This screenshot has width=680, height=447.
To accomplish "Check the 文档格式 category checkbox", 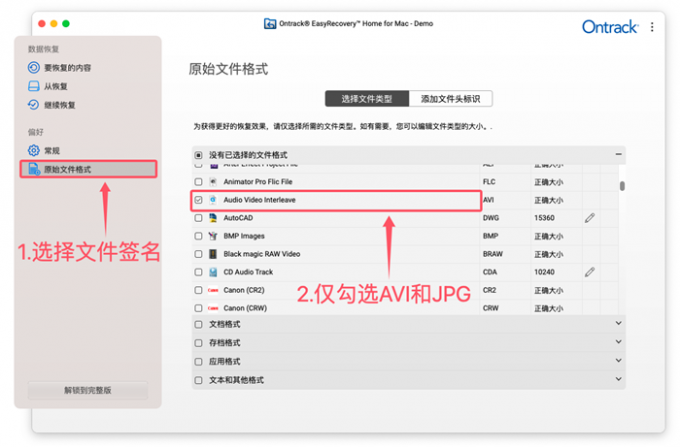I will 198,324.
